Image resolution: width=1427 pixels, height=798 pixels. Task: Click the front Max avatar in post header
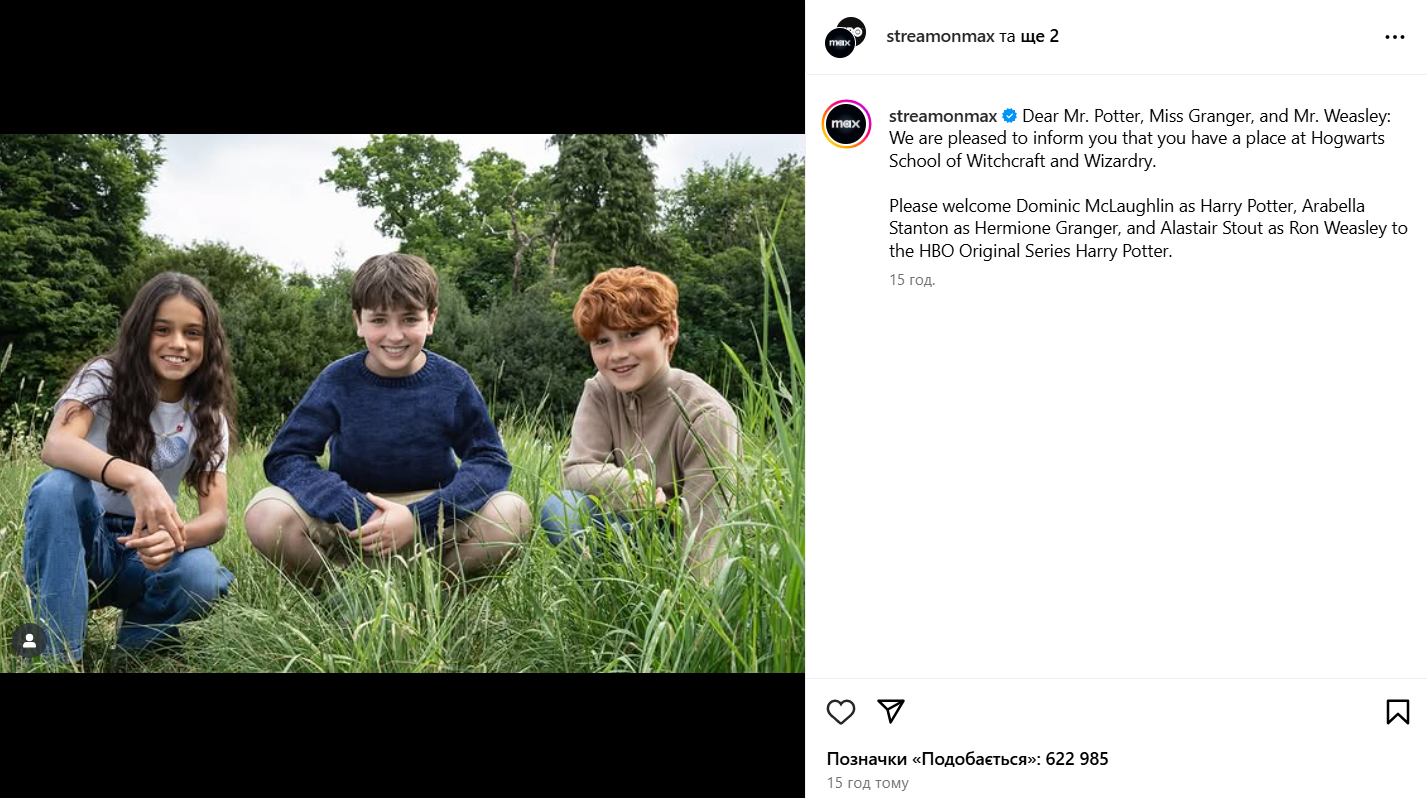point(840,43)
